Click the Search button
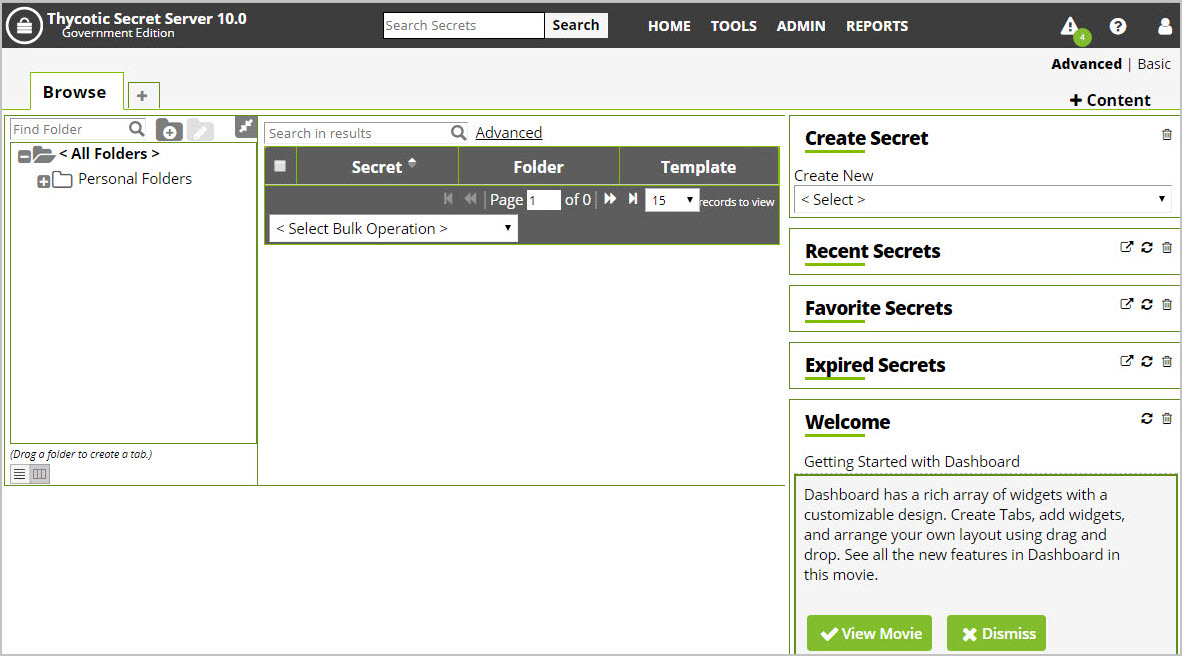Image resolution: width=1182 pixels, height=656 pixels. (575, 25)
